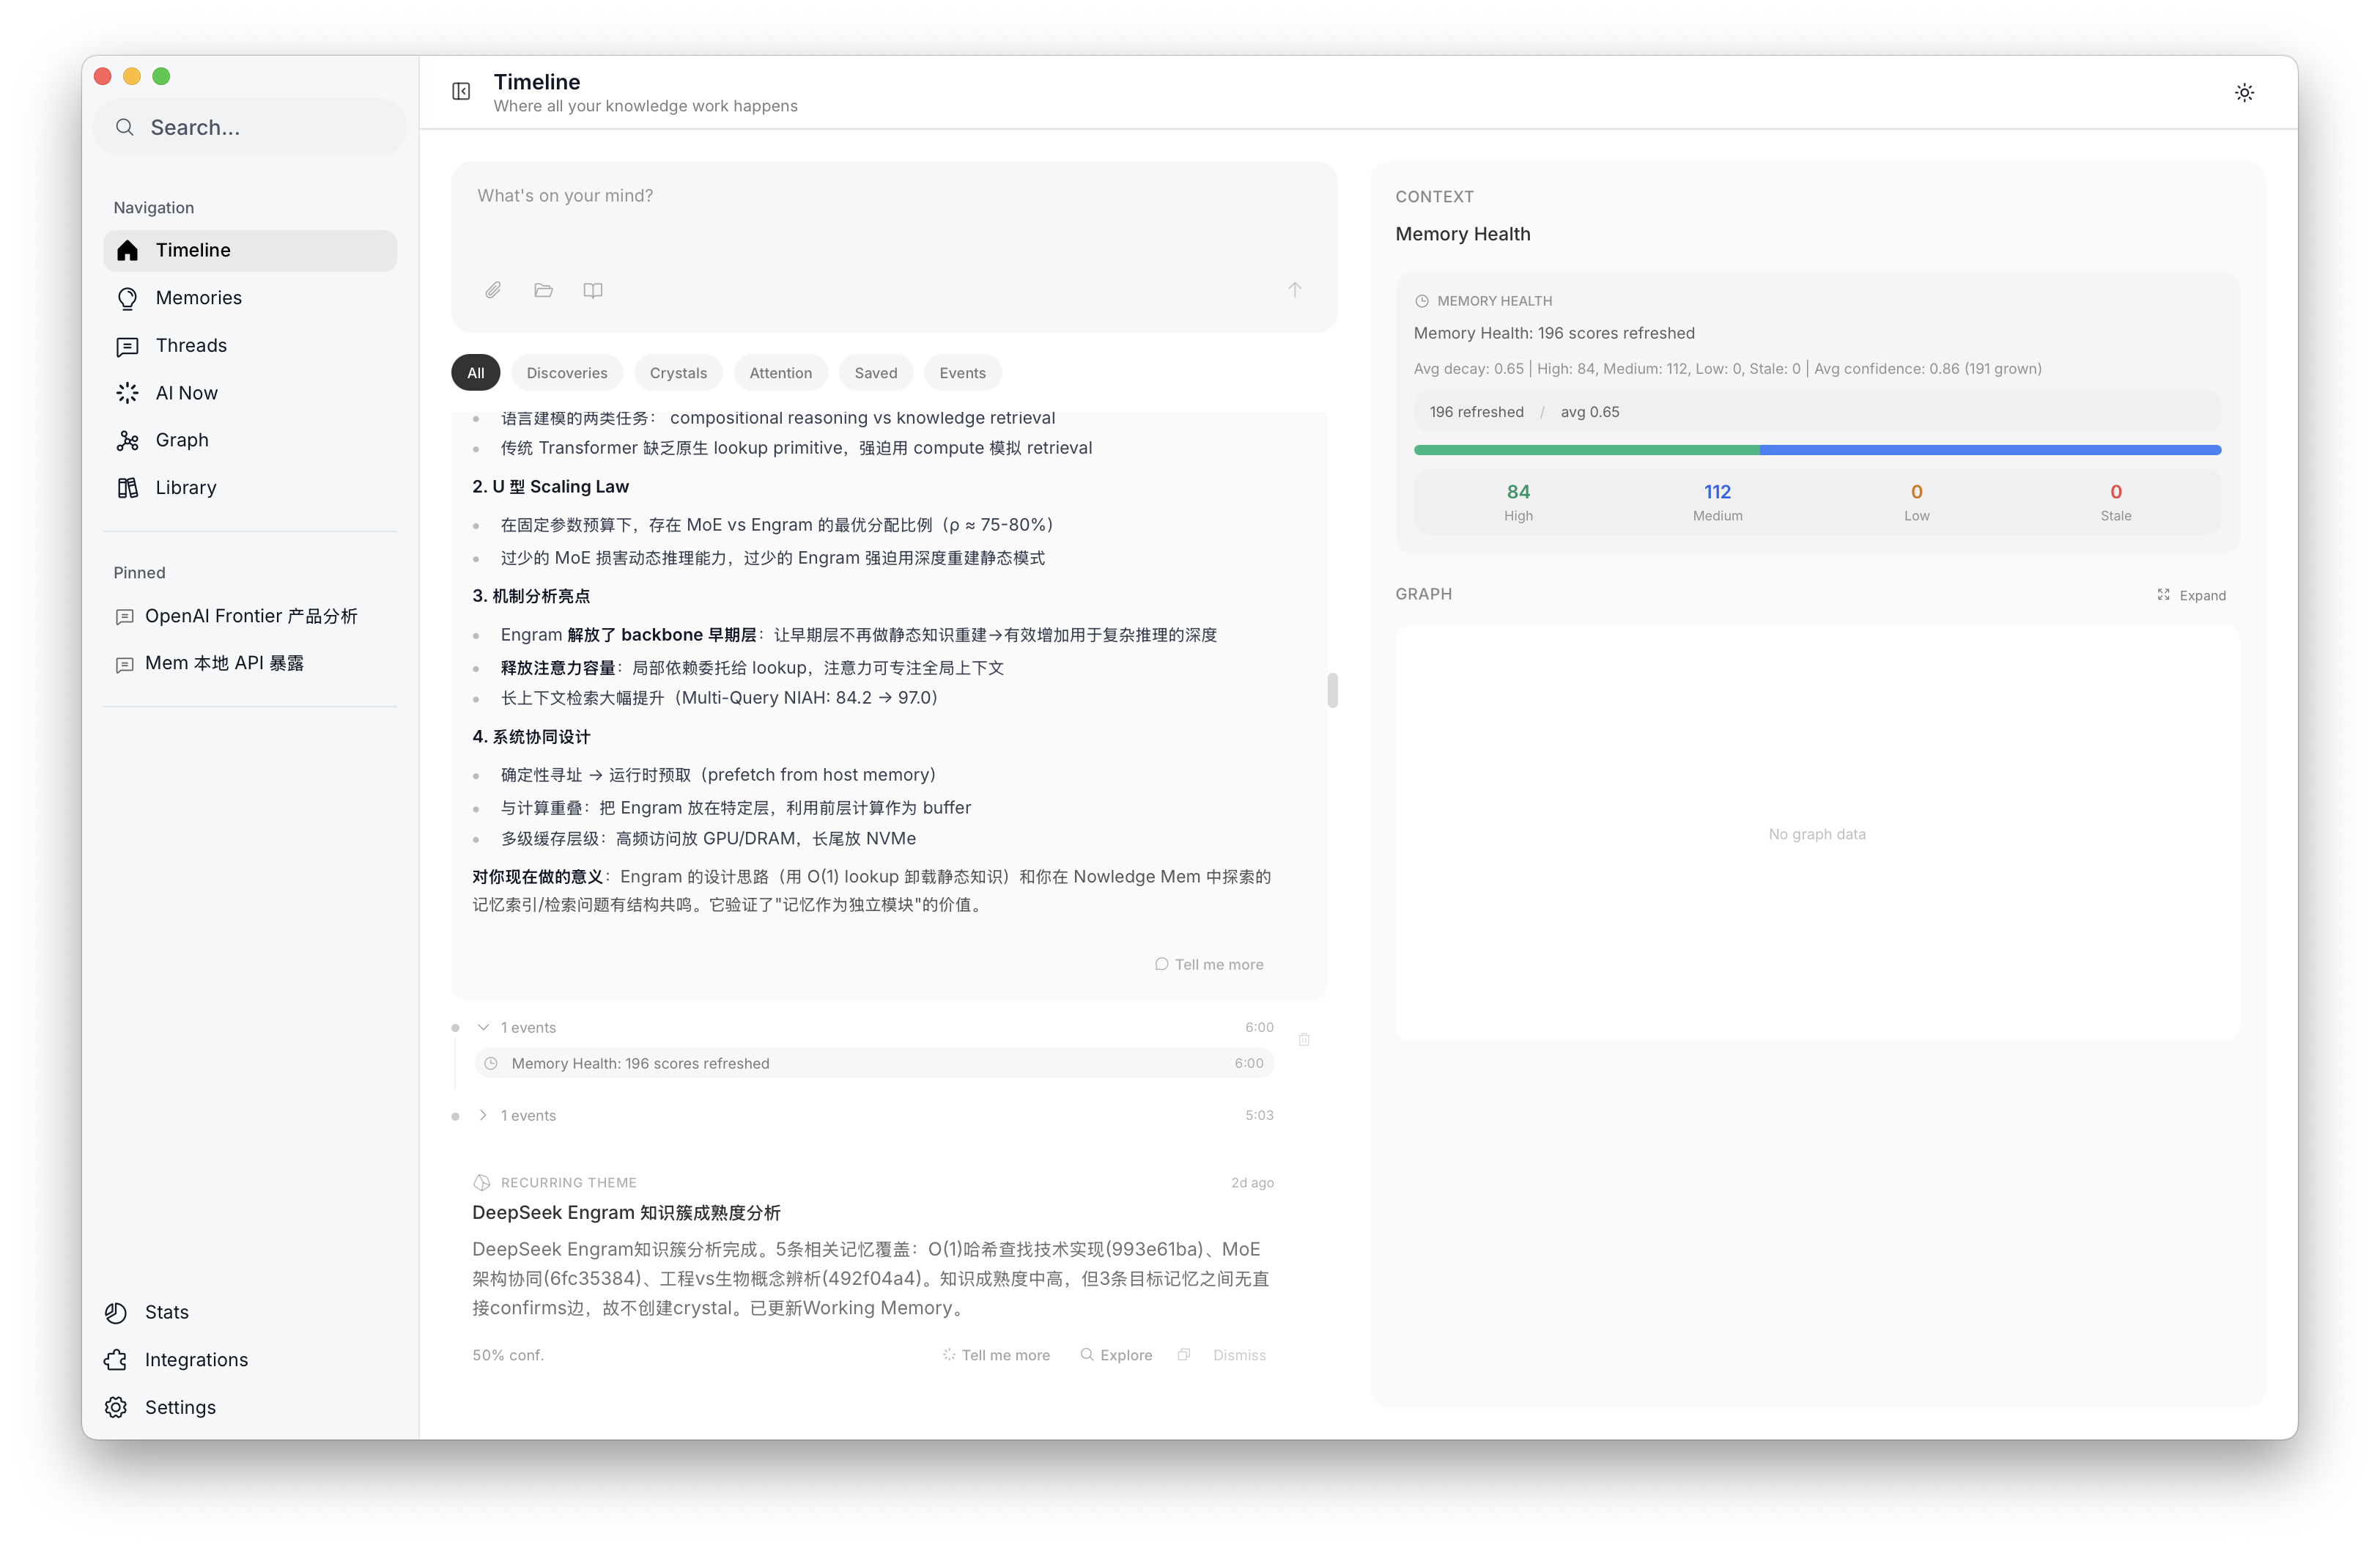
Task: Switch to the Crystals filter tab
Action: point(678,373)
